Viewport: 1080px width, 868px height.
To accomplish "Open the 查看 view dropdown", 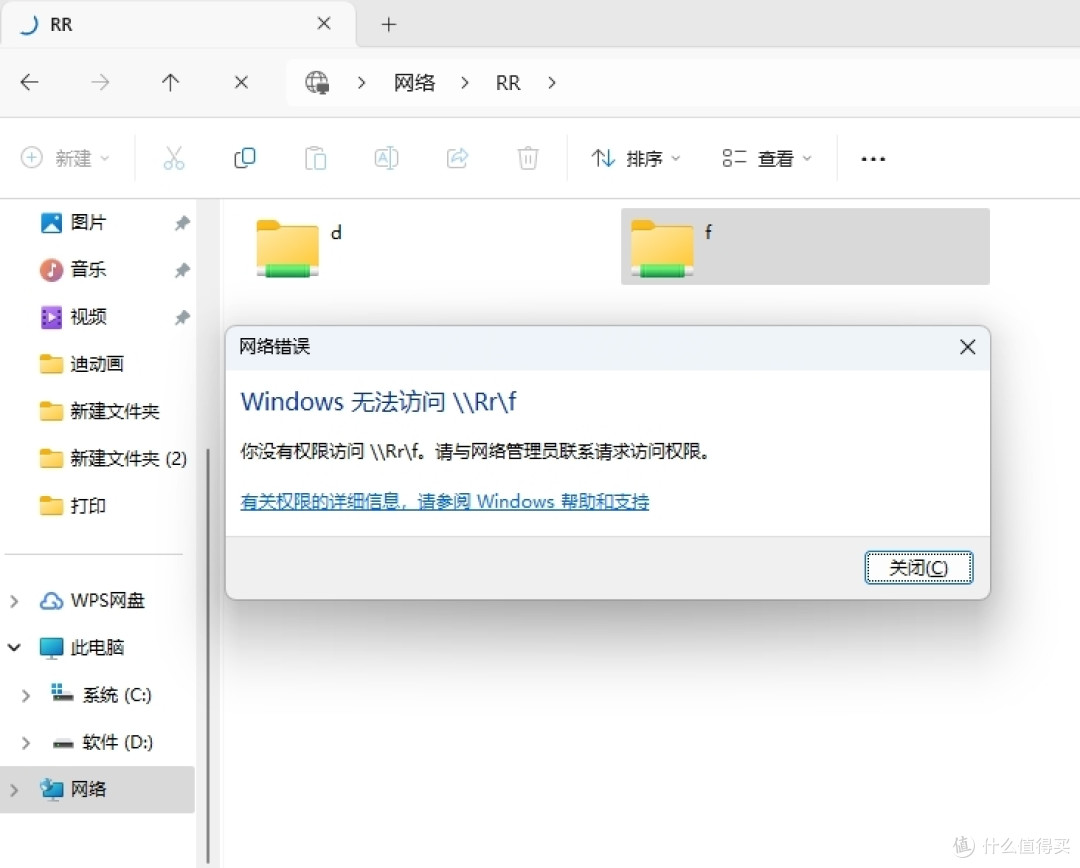I will pos(767,158).
